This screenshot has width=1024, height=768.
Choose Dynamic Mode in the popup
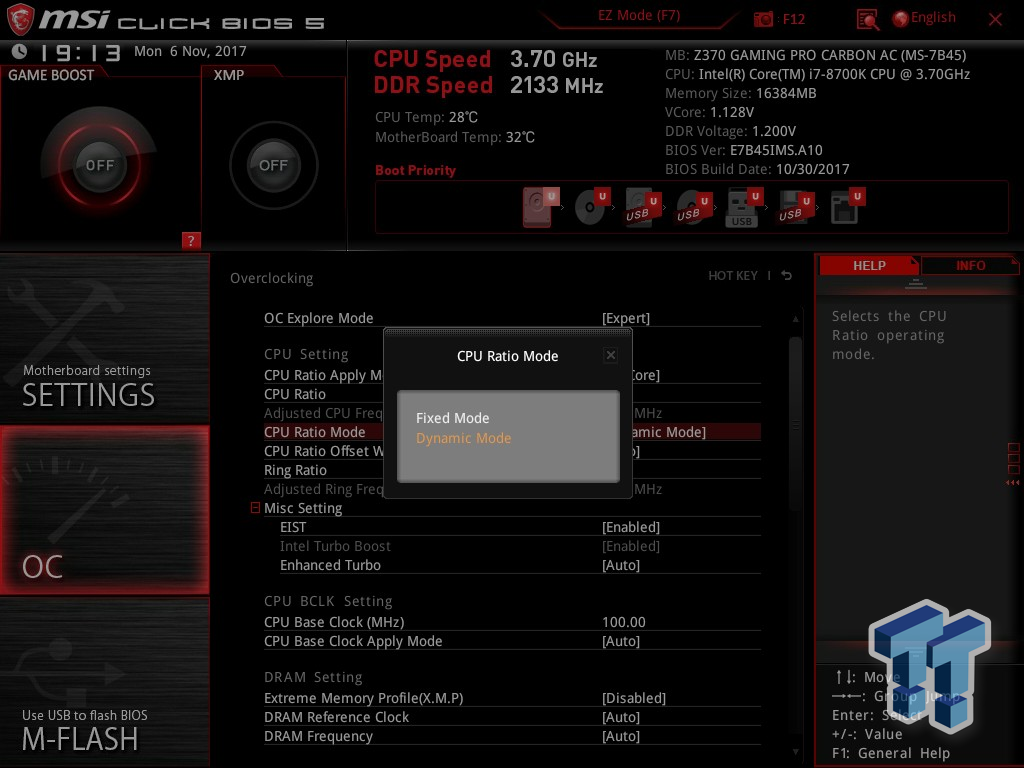click(463, 438)
